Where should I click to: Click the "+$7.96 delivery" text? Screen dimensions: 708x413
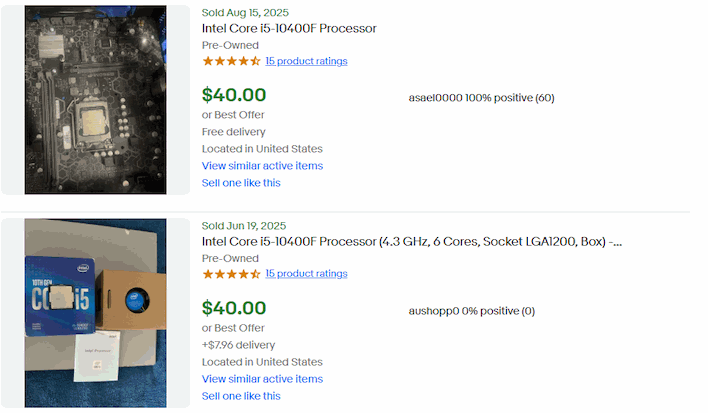[x=239, y=345]
